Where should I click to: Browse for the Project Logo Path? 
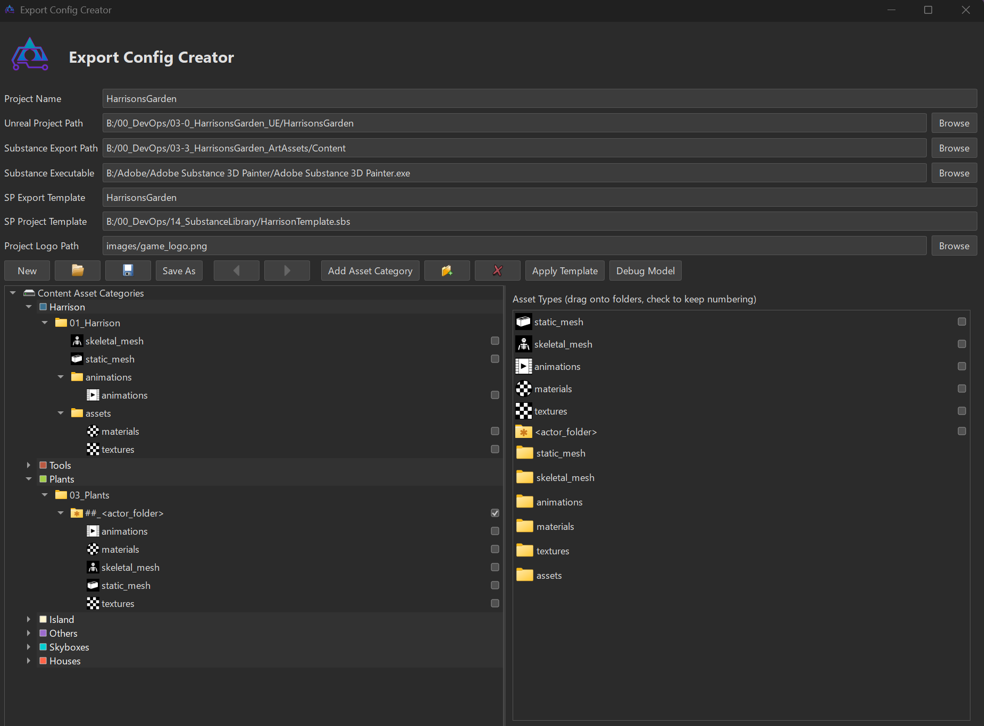954,246
